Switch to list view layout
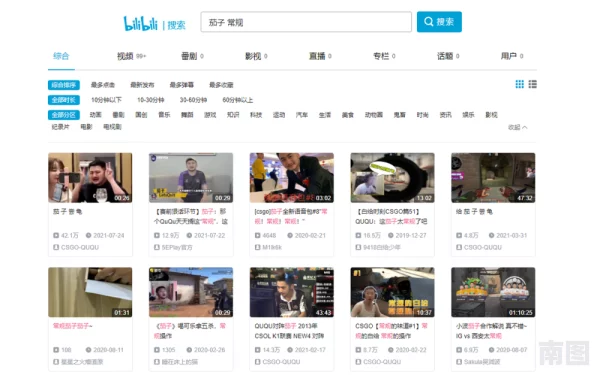This screenshot has width=594, height=375. 532,84
